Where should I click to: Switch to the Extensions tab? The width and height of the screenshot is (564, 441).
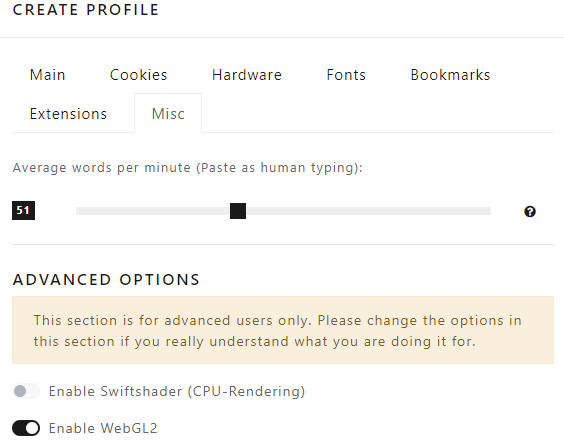(68, 114)
